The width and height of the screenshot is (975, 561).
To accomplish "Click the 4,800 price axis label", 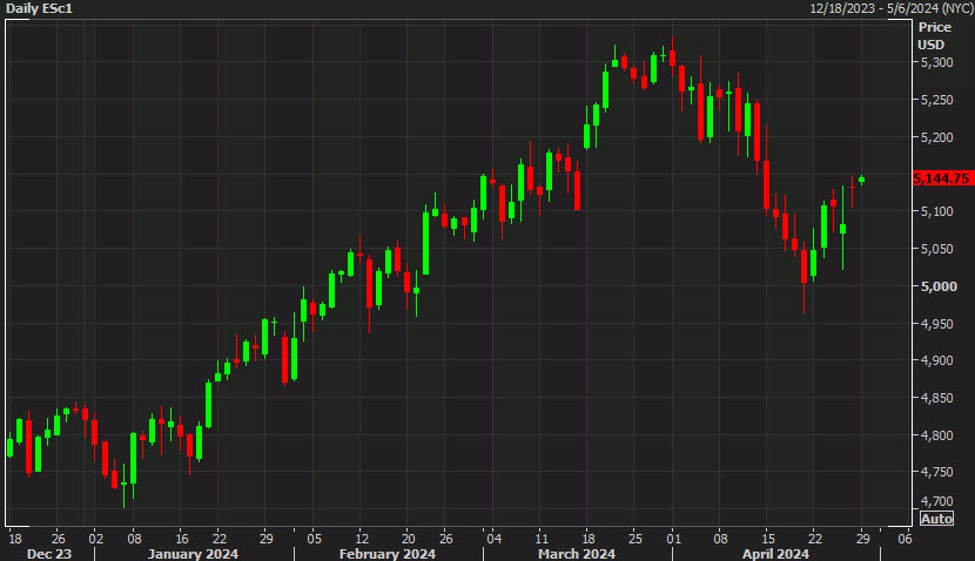I will [936, 435].
